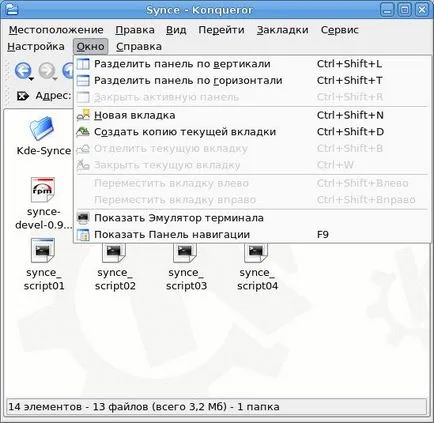Viewport: 434px width, 423px height.
Task: Choose Показать Панель навигации
Action: point(252,235)
